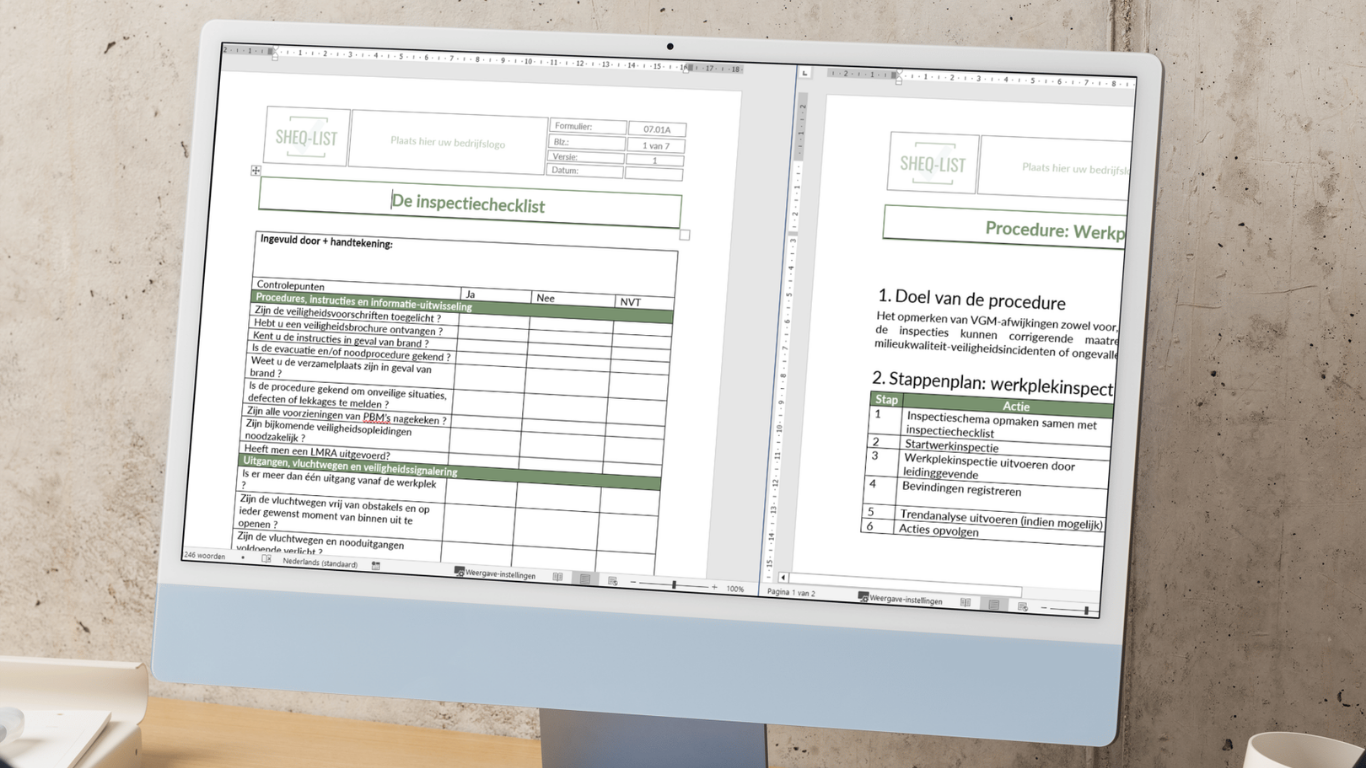This screenshot has width=1366, height=768.
Task: Click the Pagina 1 van 2 indicator
Action: 791,592
